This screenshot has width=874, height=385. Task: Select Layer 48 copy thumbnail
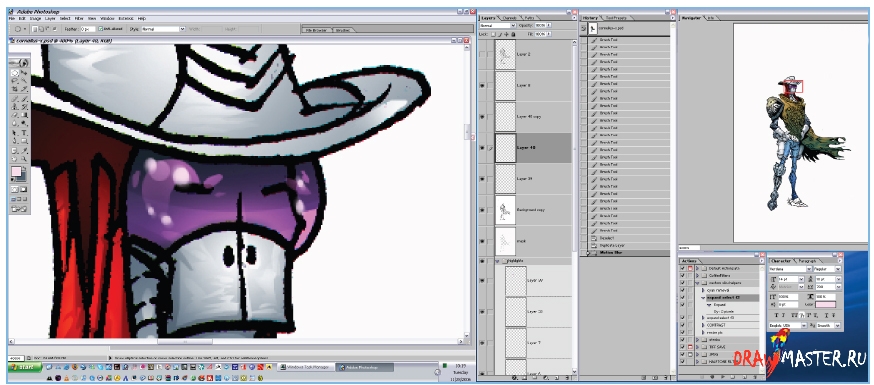pyautogui.click(x=506, y=116)
